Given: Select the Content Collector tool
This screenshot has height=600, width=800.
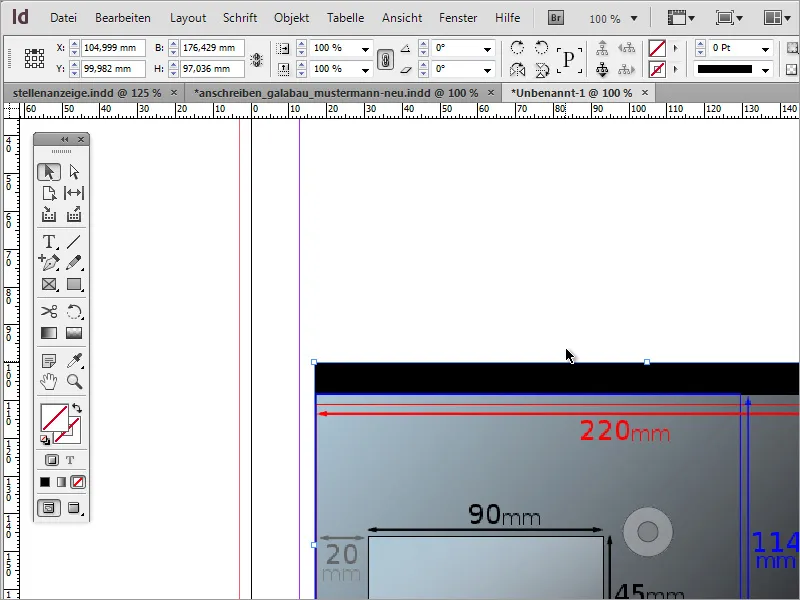Looking at the screenshot, I should click(x=49, y=214).
